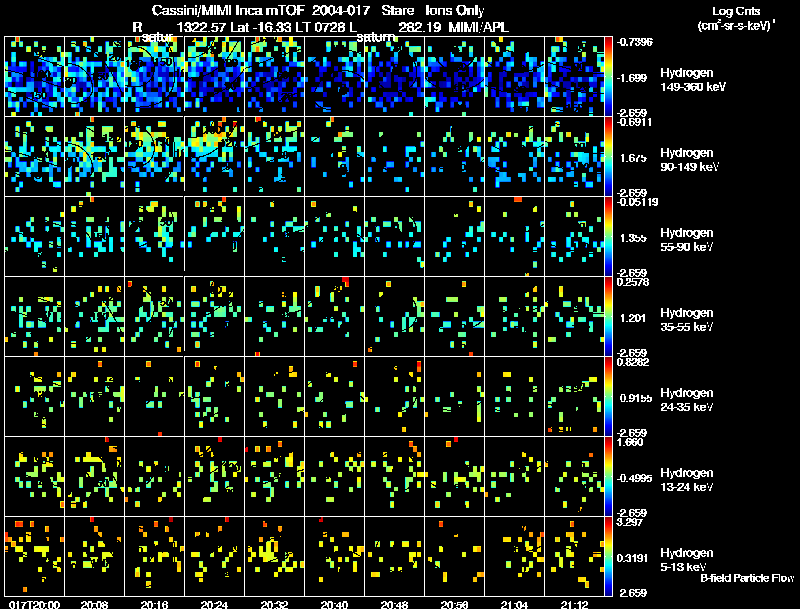Screen dimensions: 800x609
Task: Click the 'Hydrogen 5-13 keV' row label
Action: (687, 560)
